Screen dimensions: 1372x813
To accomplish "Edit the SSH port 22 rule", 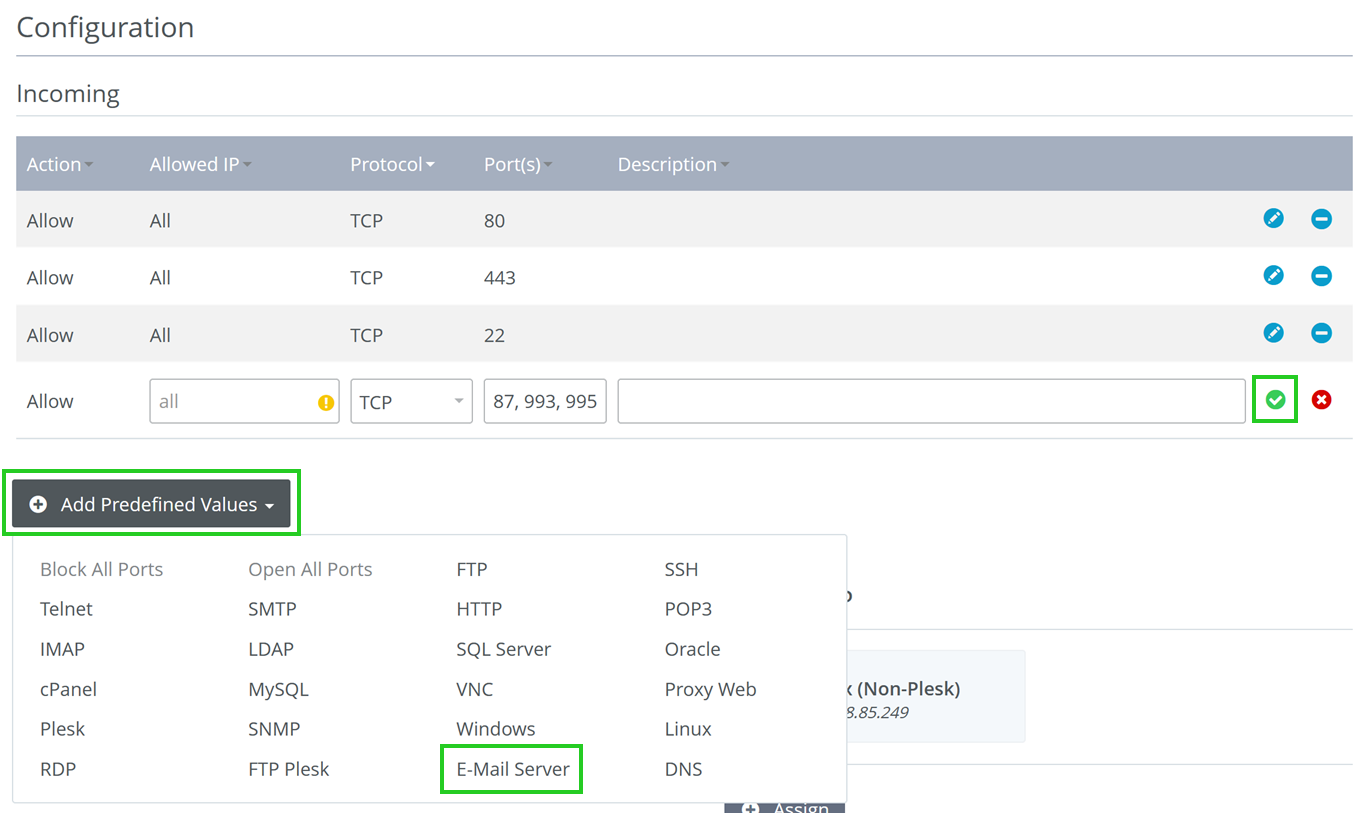I will click(1273, 333).
